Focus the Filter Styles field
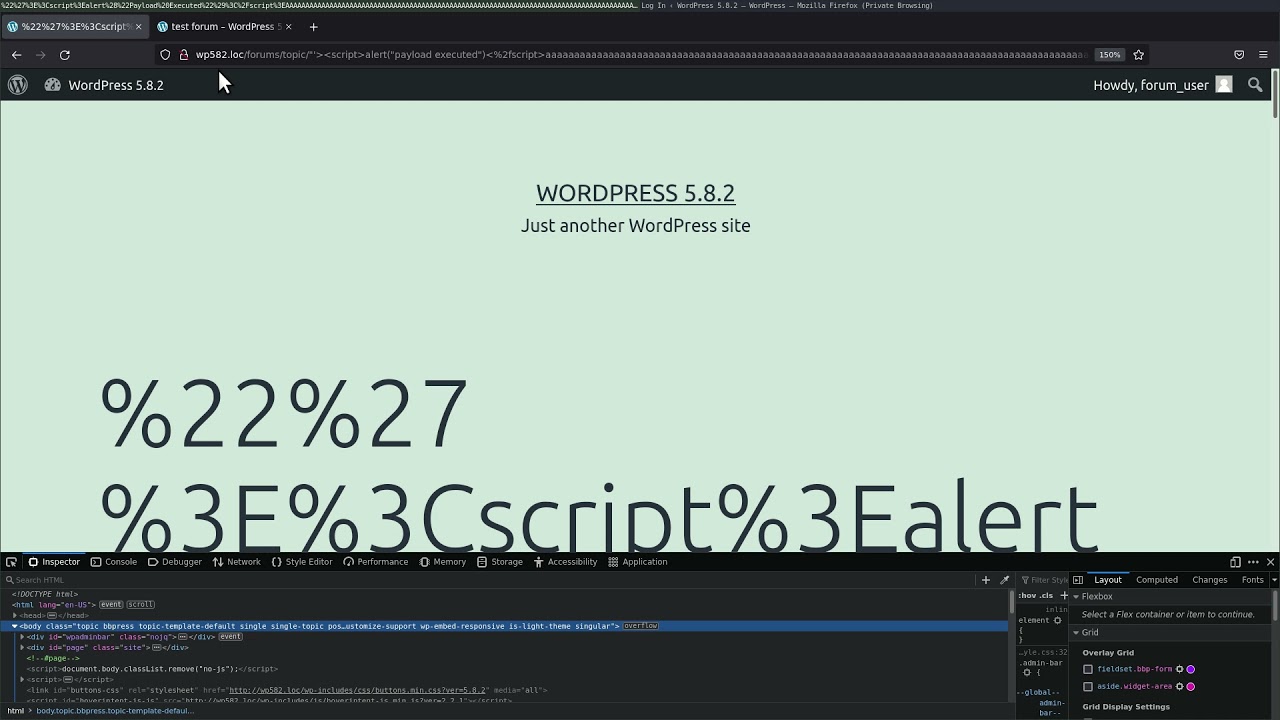This screenshot has height=720, width=1280. point(1044,580)
